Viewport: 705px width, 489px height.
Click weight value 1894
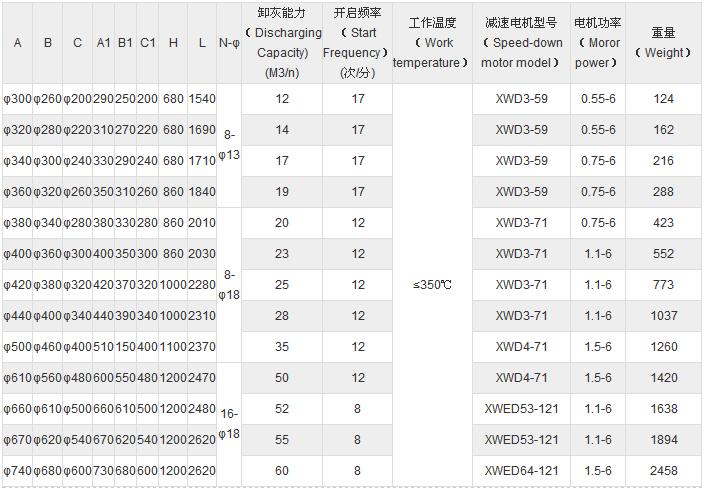(x=664, y=440)
